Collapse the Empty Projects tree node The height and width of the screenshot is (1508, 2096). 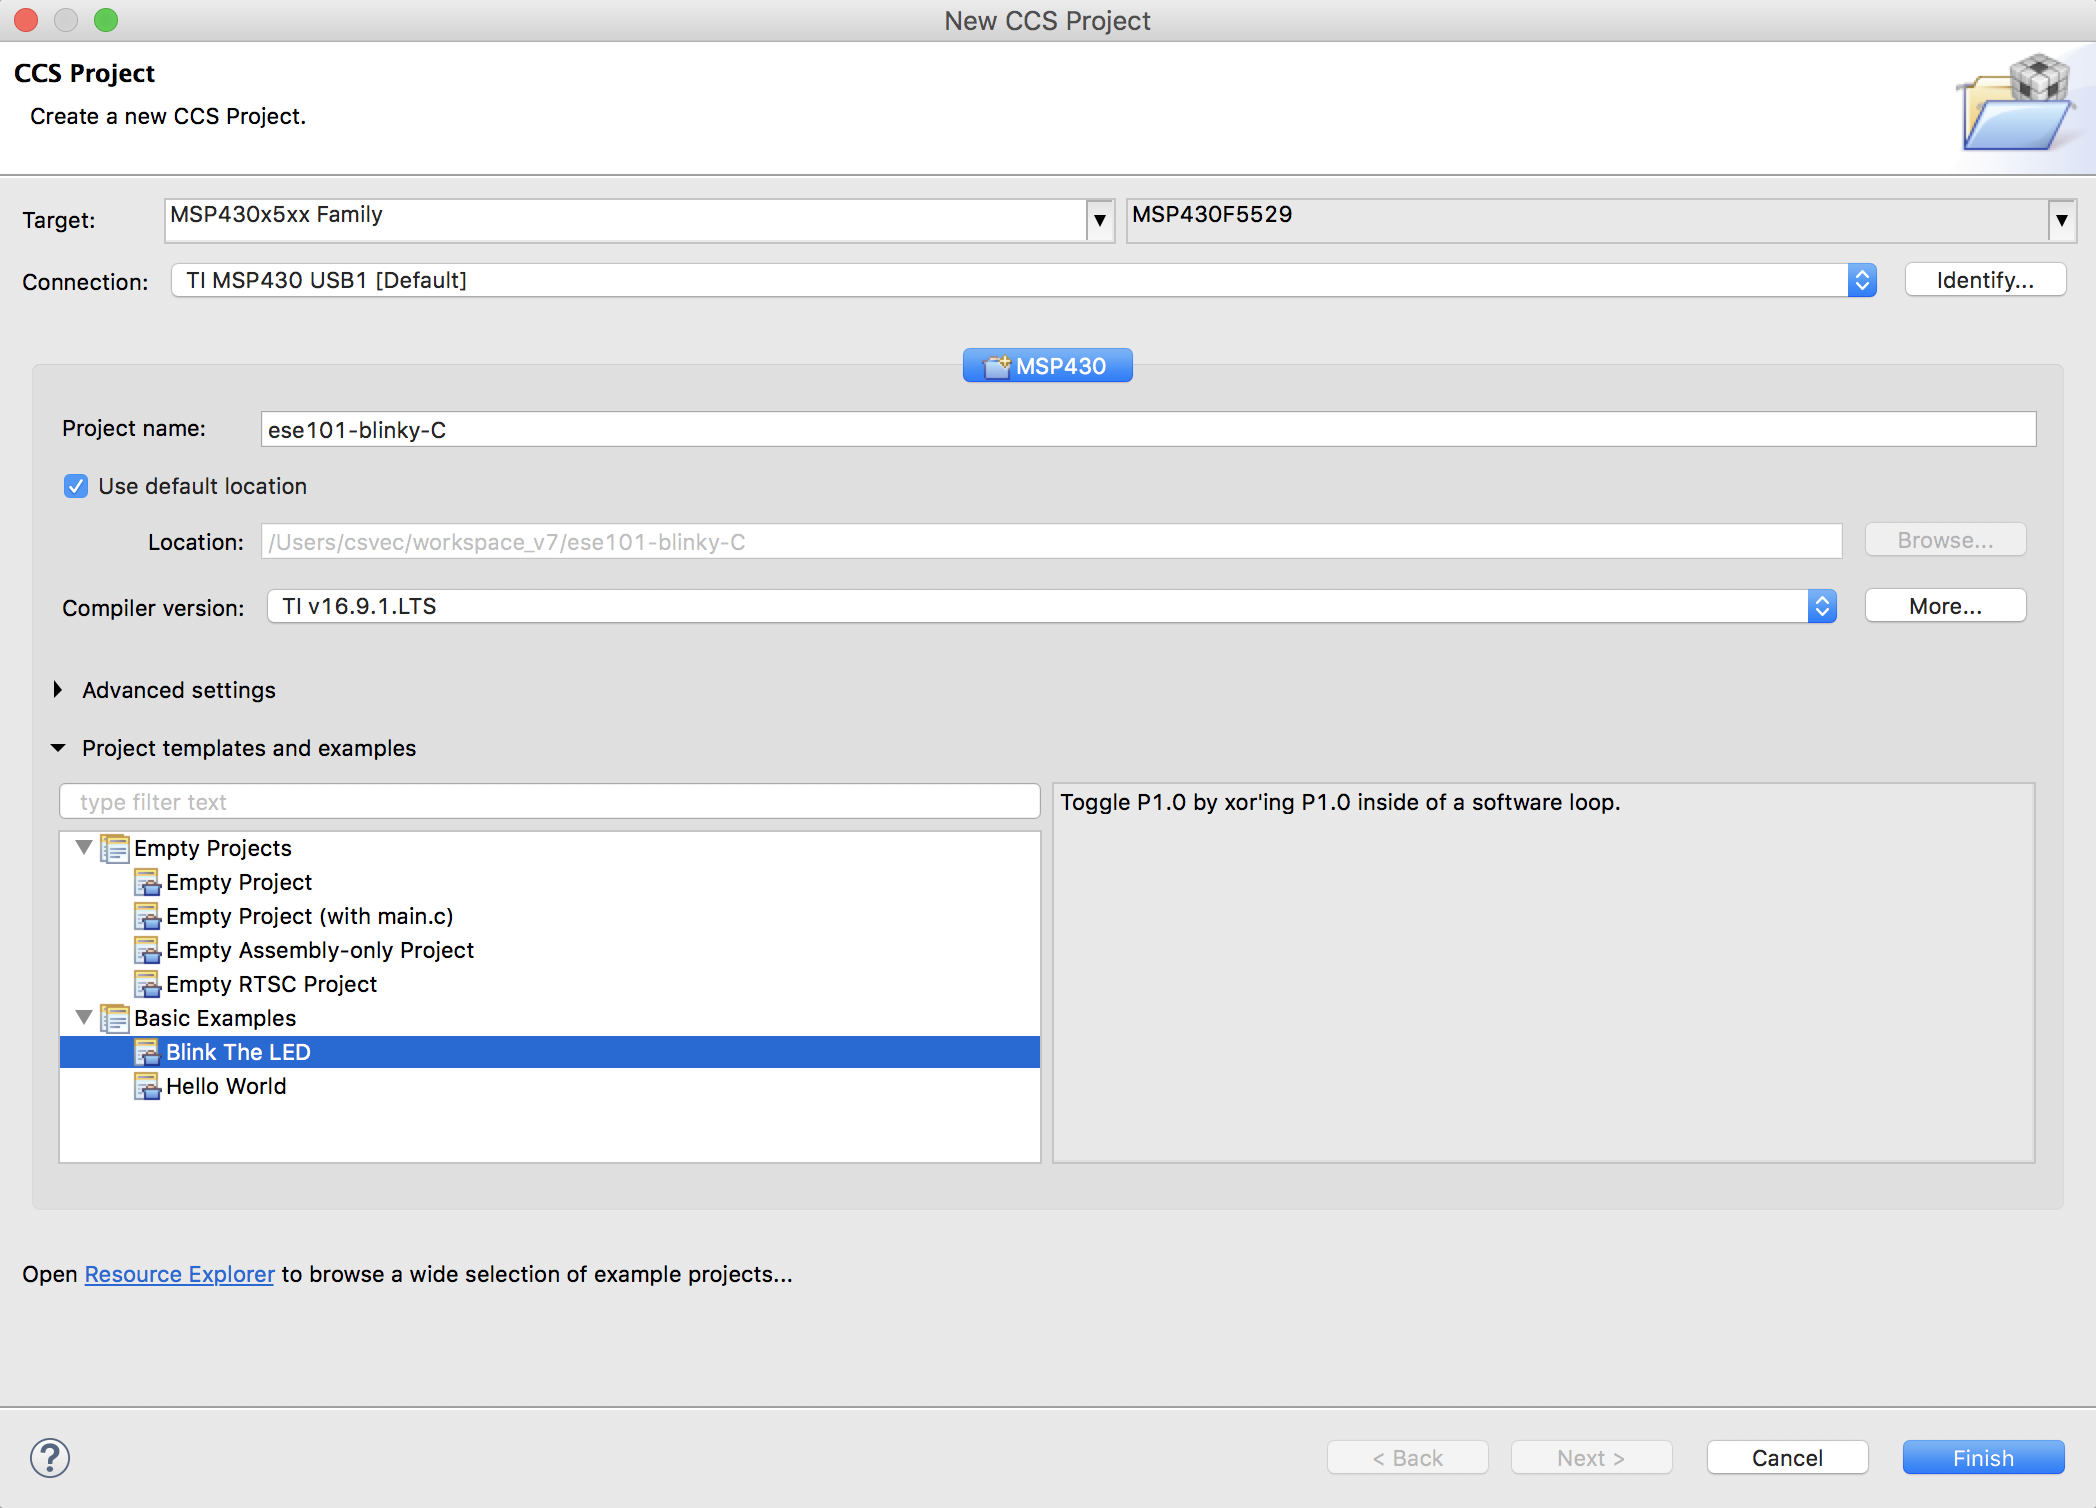click(84, 848)
